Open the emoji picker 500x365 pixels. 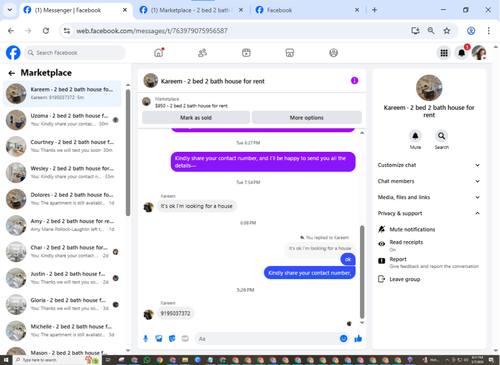point(343,339)
